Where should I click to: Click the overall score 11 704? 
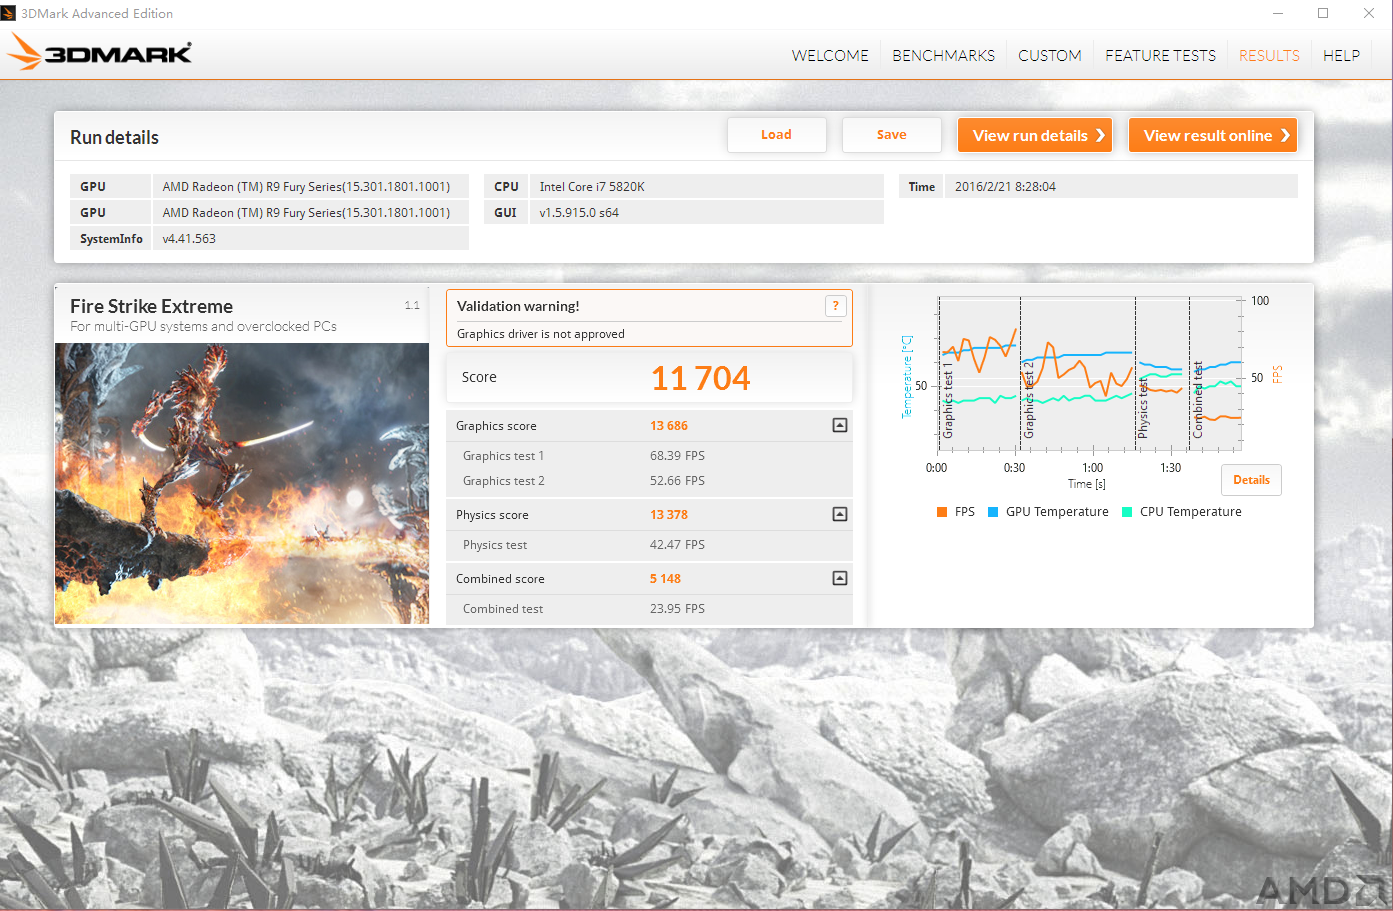700,378
